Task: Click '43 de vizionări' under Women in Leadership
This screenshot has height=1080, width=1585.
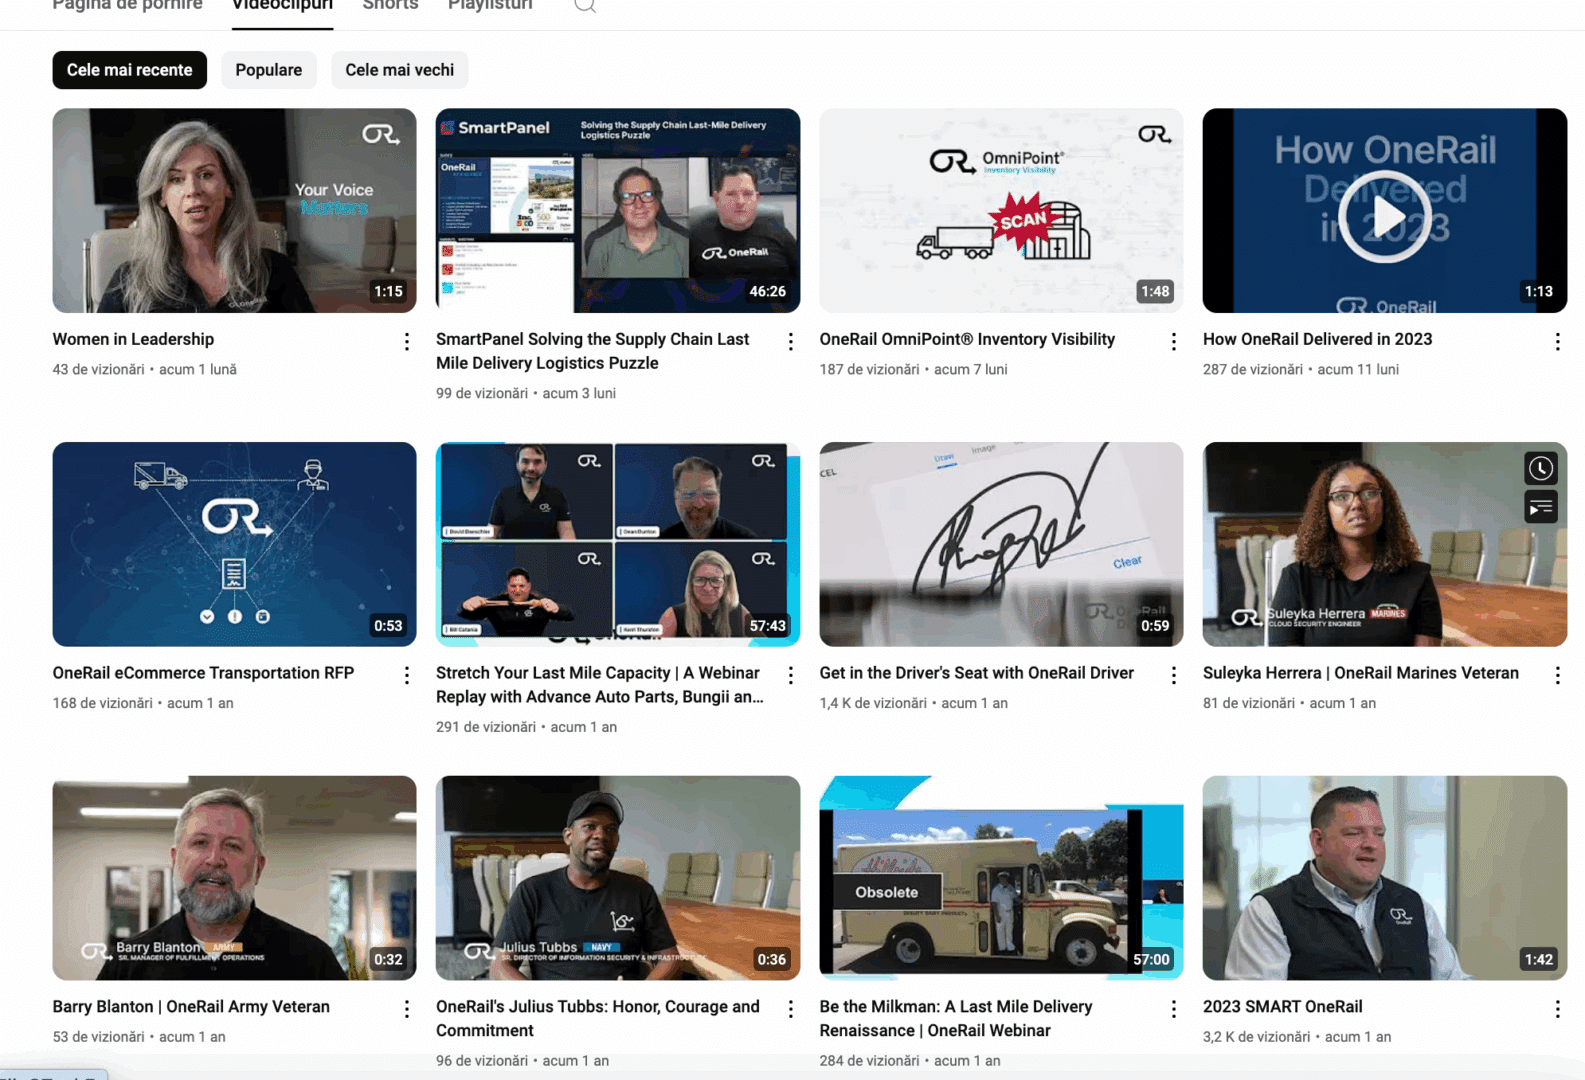Action: coord(98,369)
